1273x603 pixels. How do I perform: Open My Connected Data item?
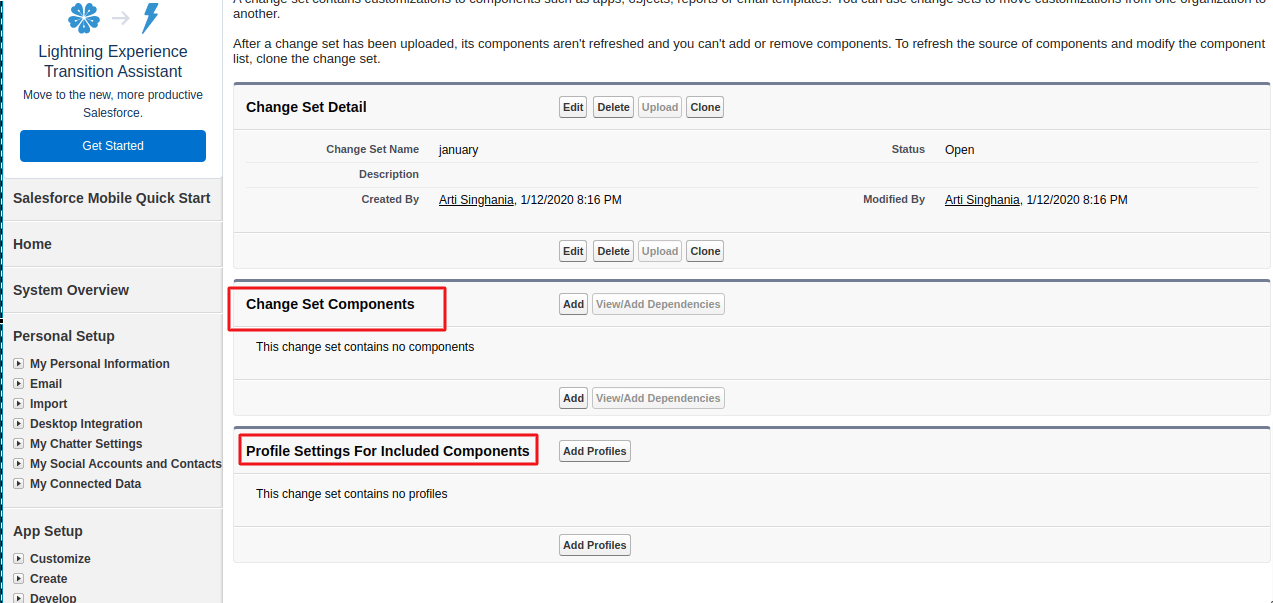(x=85, y=484)
